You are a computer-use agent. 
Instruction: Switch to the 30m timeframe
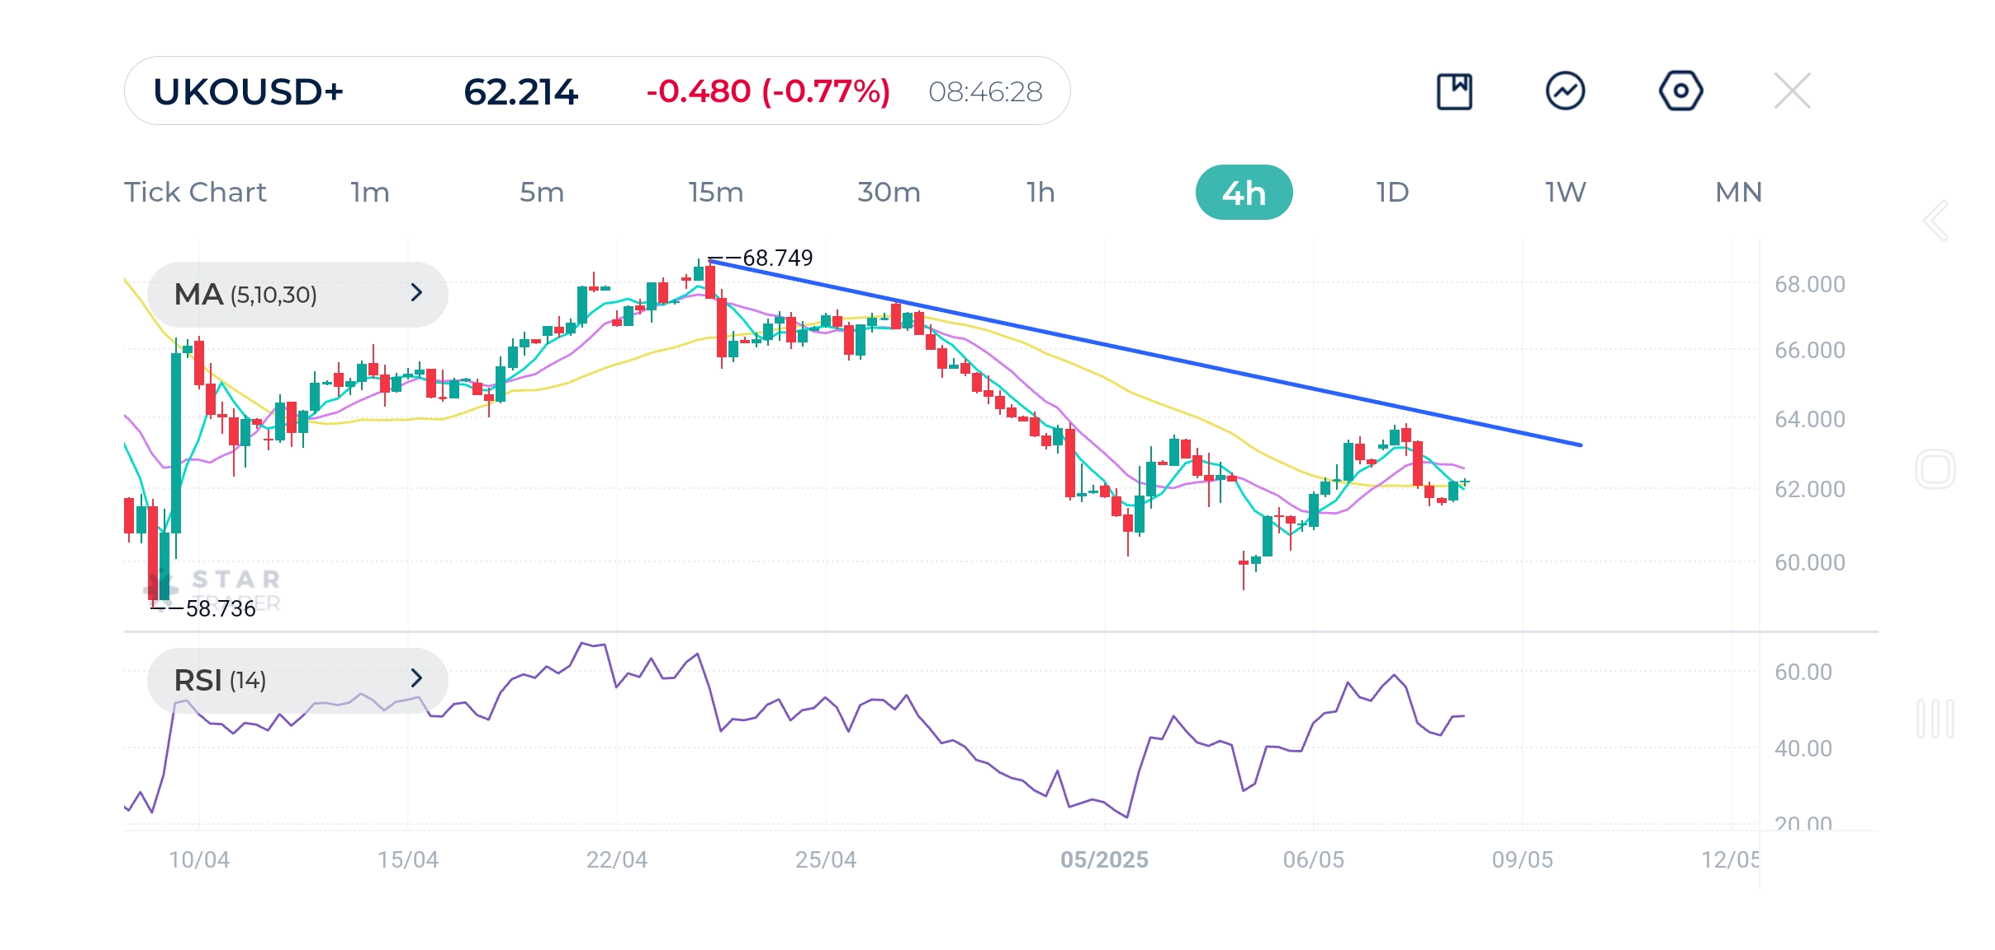(888, 192)
